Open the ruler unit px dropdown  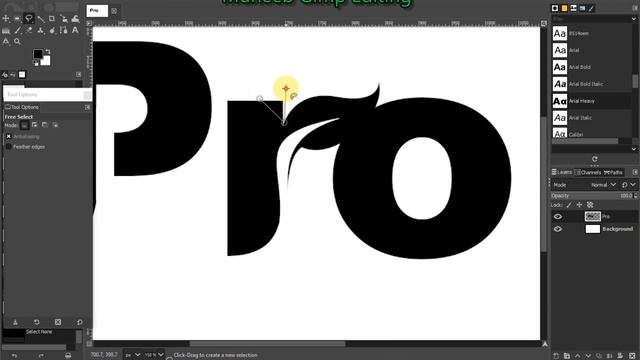(132, 355)
